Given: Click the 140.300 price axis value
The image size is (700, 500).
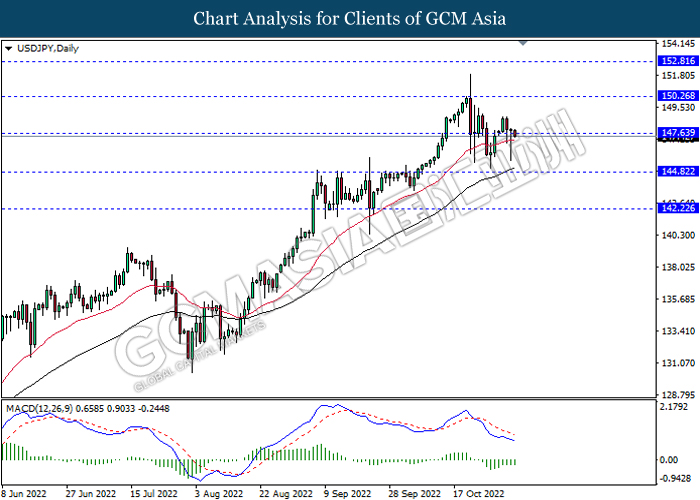Looking at the screenshot, I should point(678,235).
